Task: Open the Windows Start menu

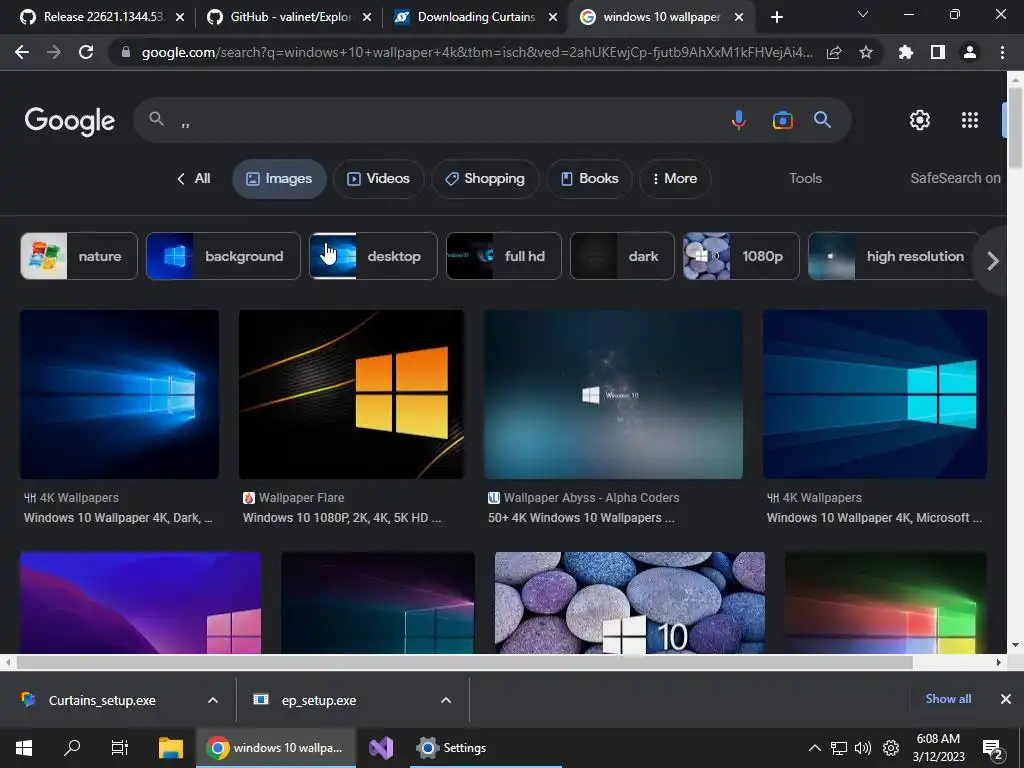Action: [24, 748]
